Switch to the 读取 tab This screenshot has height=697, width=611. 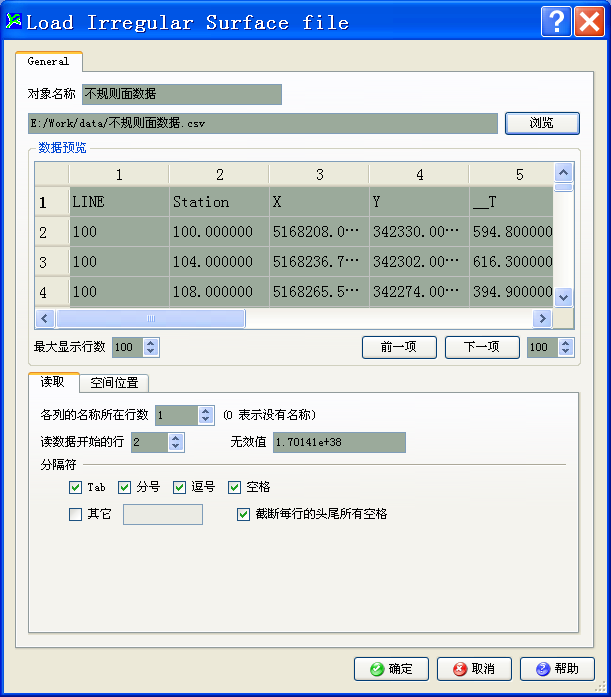pyautogui.click(x=53, y=382)
